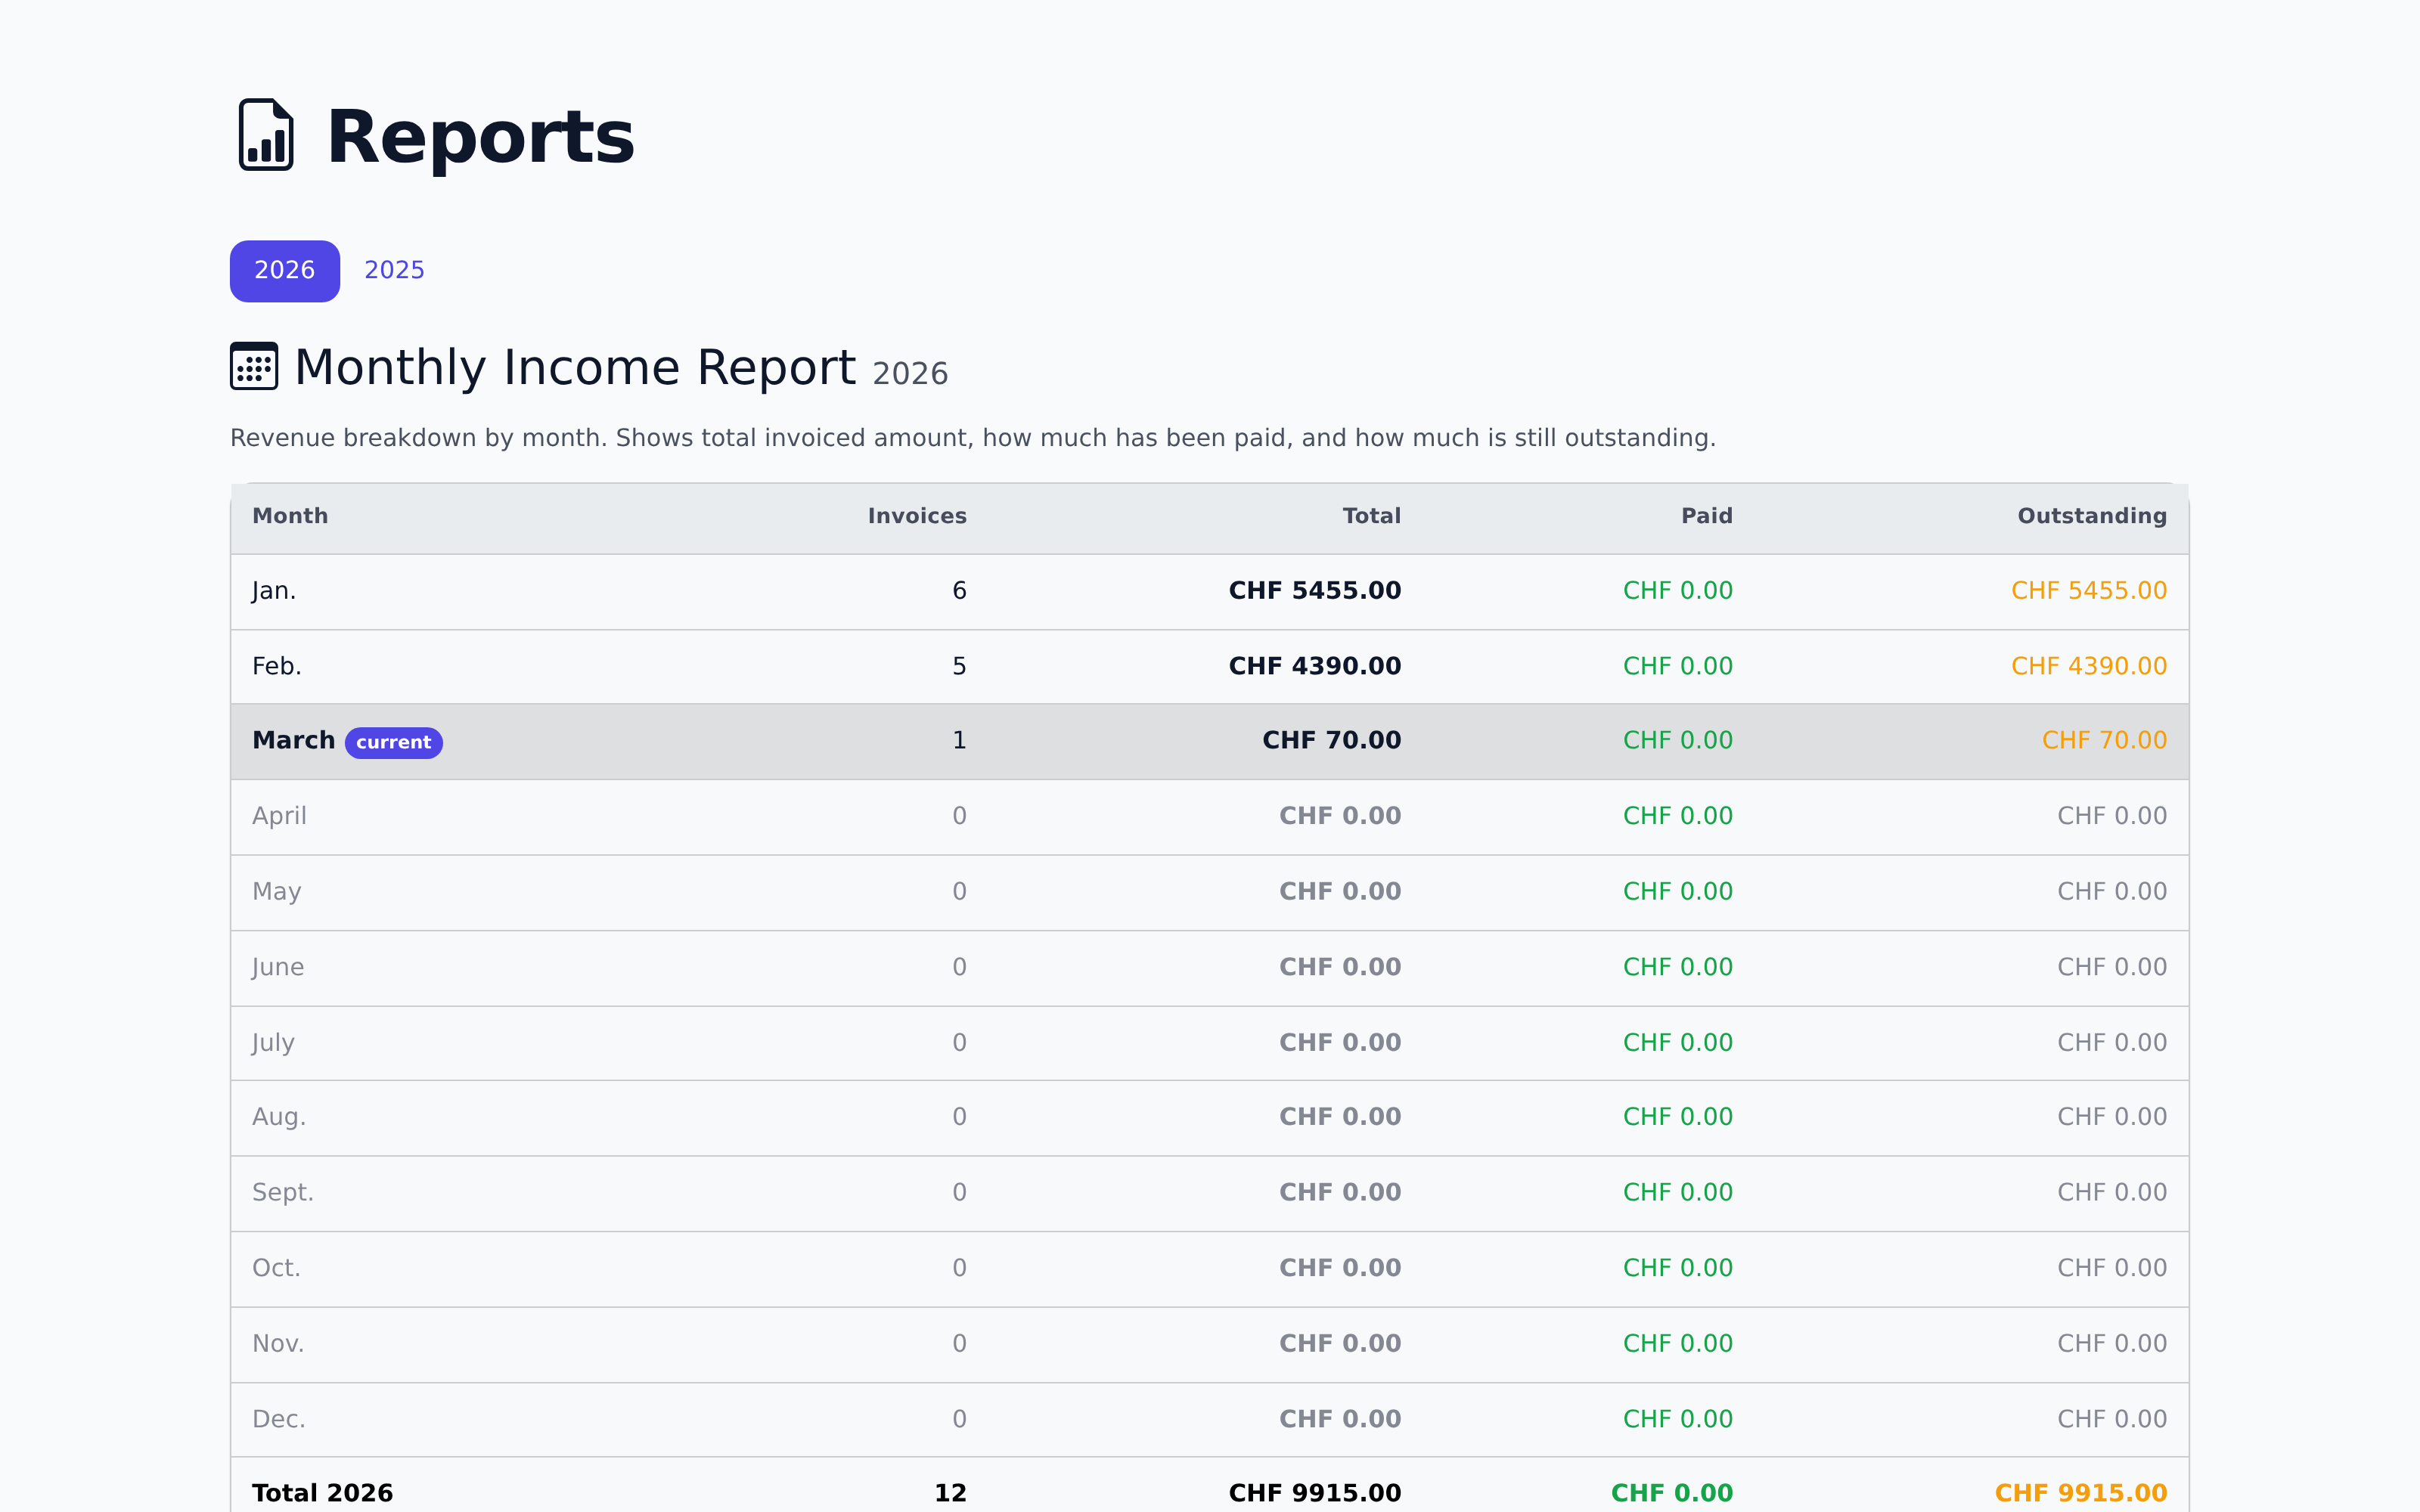Click the CHF 4390.00 outstanding amount for February
Image resolution: width=2420 pixels, height=1512 pixels.
(x=2088, y=665)
